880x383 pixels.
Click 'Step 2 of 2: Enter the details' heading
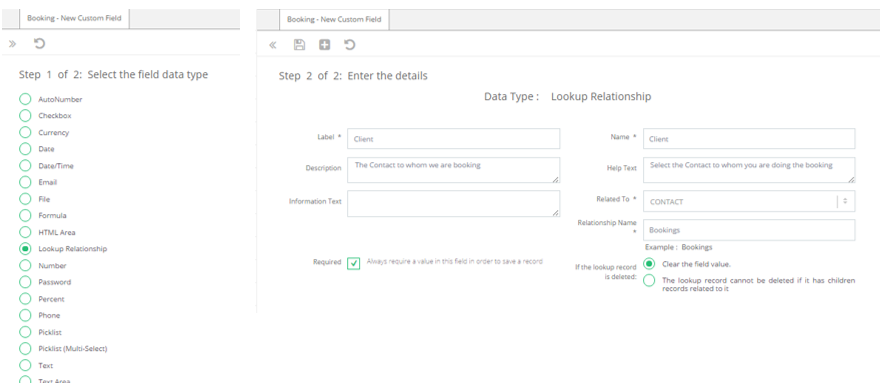pyautogui.click(x=353, y=76)
